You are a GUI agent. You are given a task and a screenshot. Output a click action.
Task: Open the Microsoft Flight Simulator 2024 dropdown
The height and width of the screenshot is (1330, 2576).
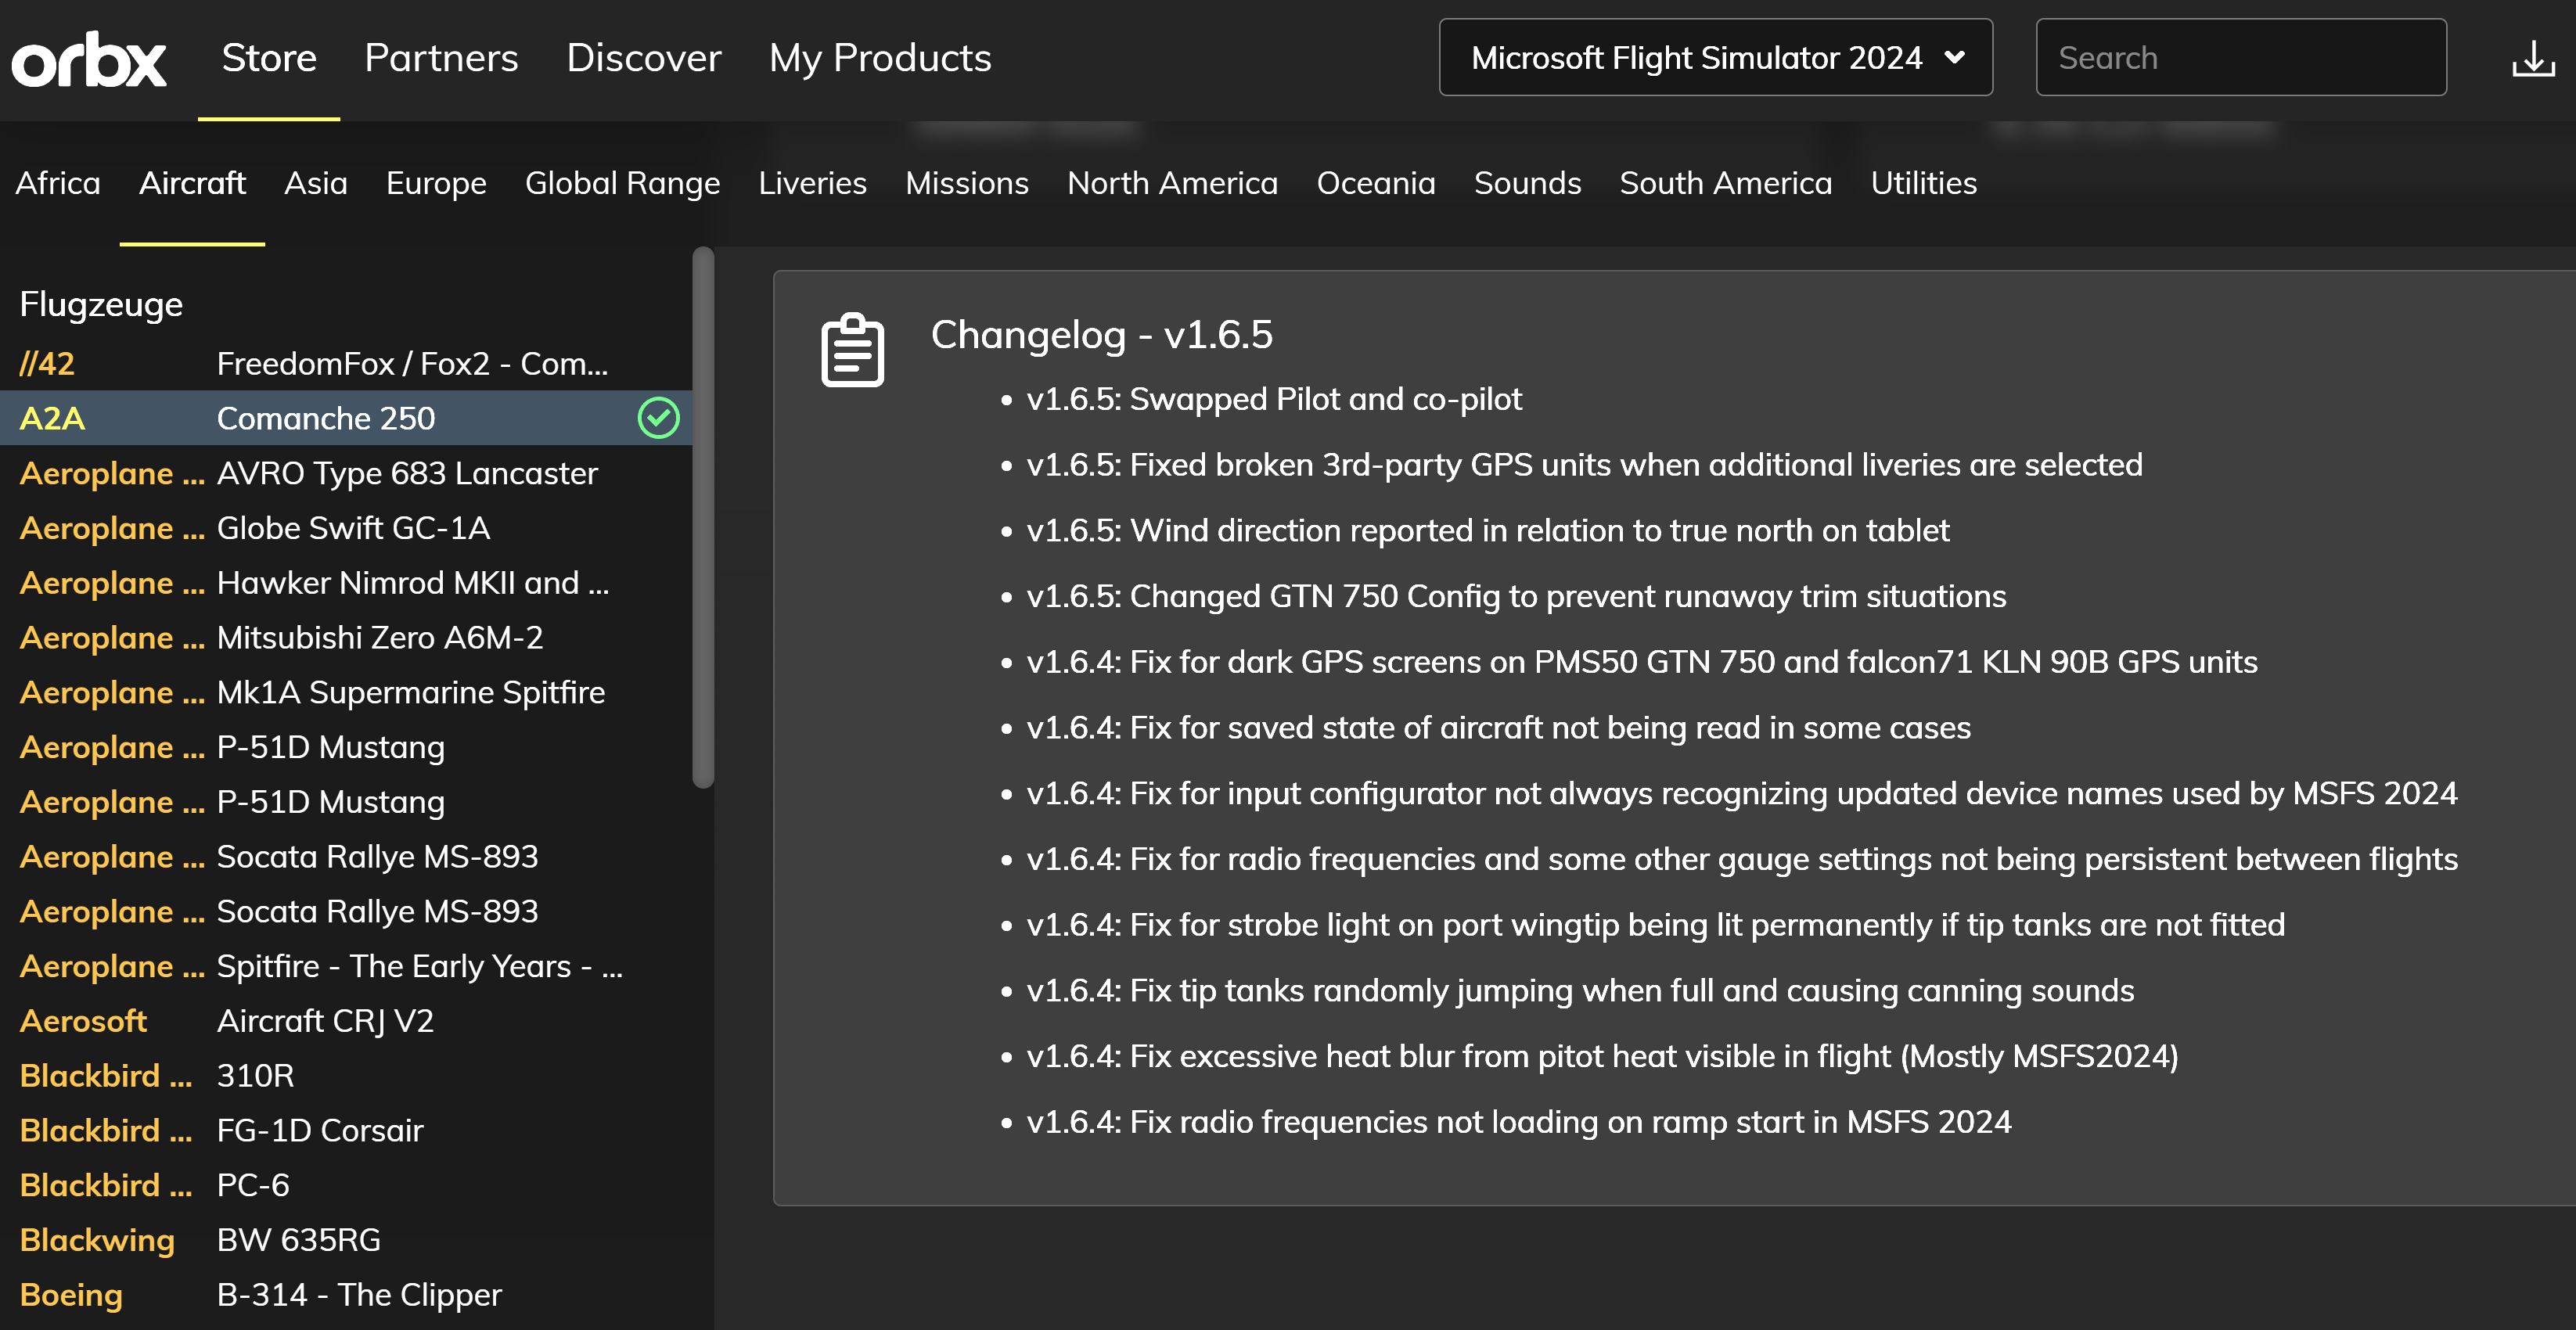pos(1715,58)
